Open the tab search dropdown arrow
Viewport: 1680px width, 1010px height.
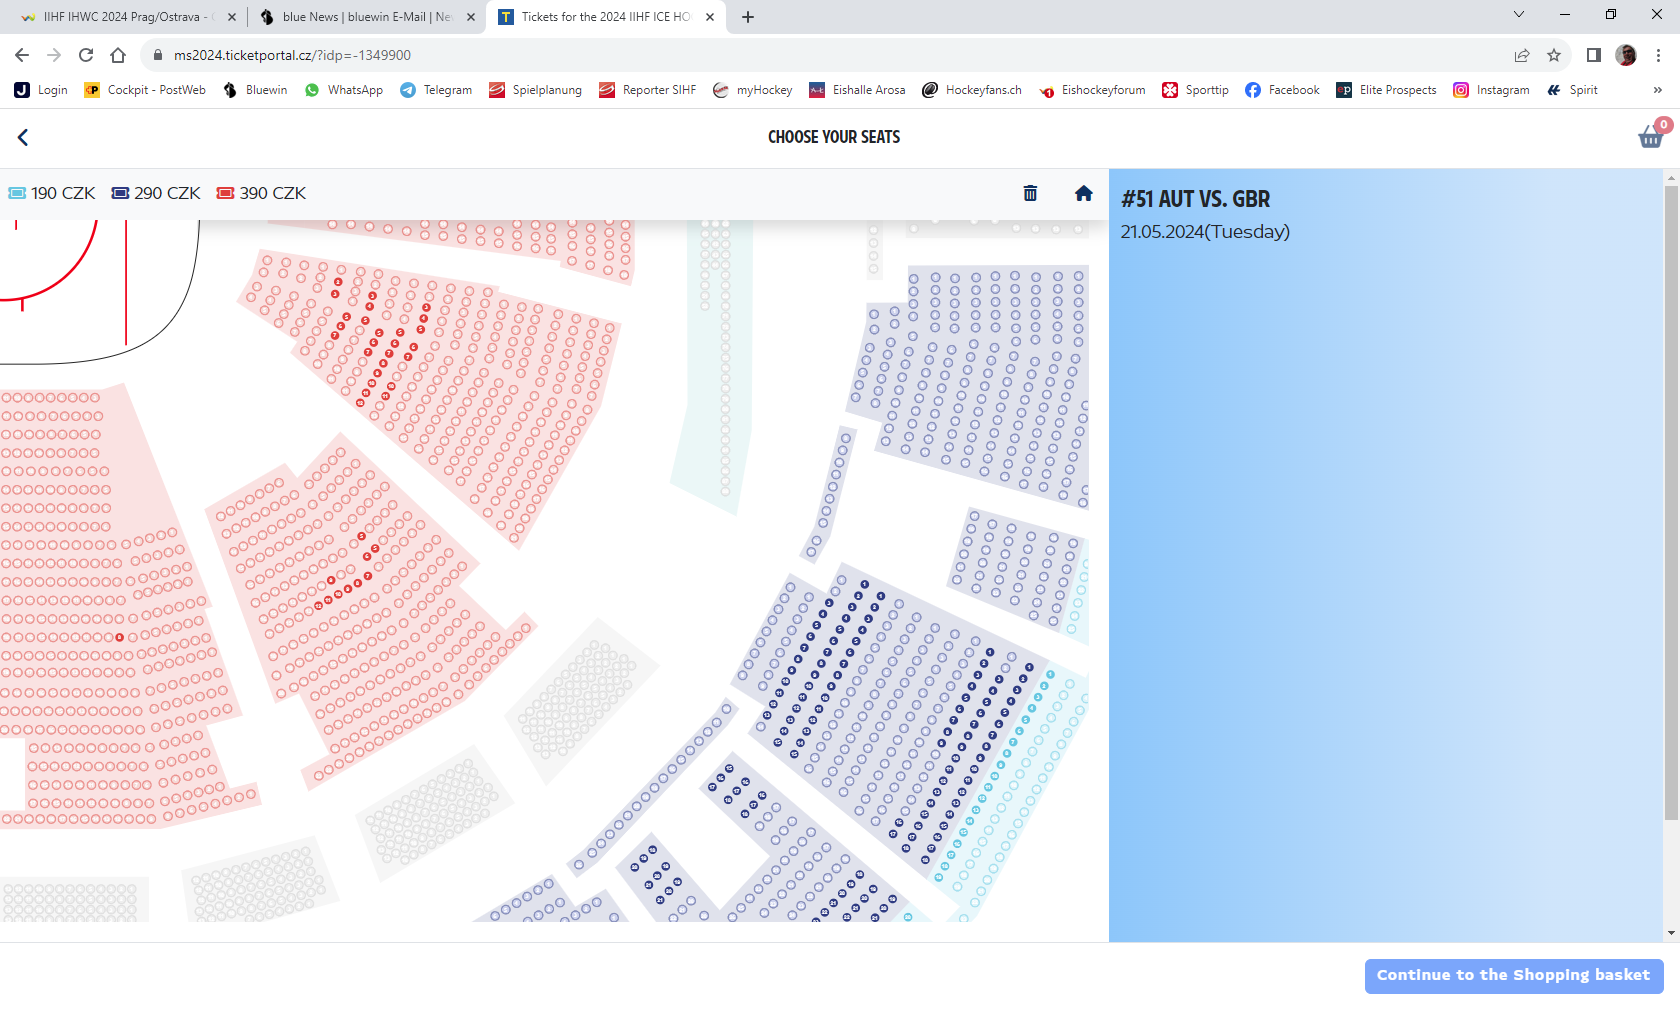click(x=1518, y=15)
